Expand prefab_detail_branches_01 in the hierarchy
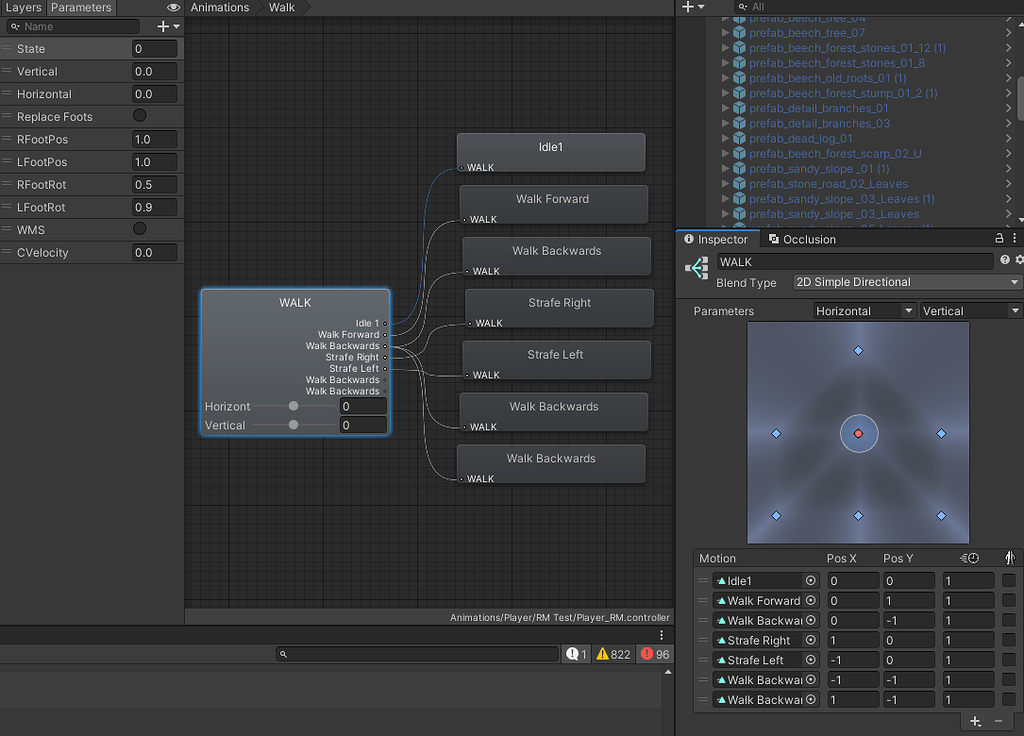 pos(724,108)
